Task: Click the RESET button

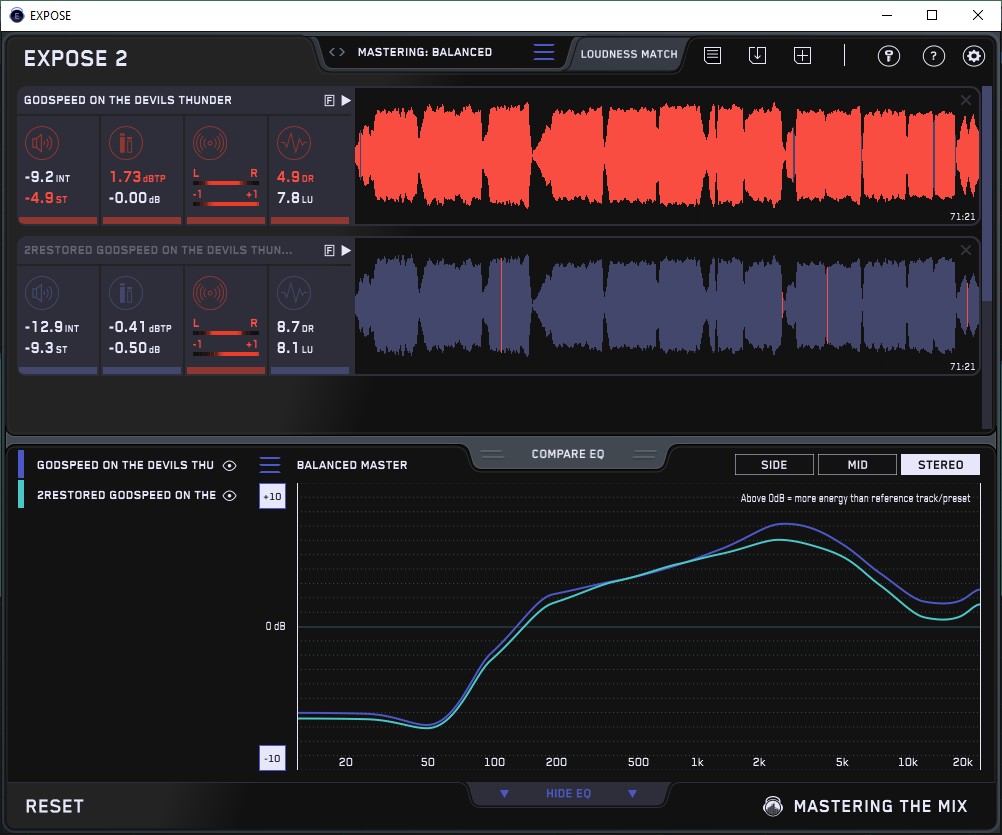Action: [x=54, y=806]
